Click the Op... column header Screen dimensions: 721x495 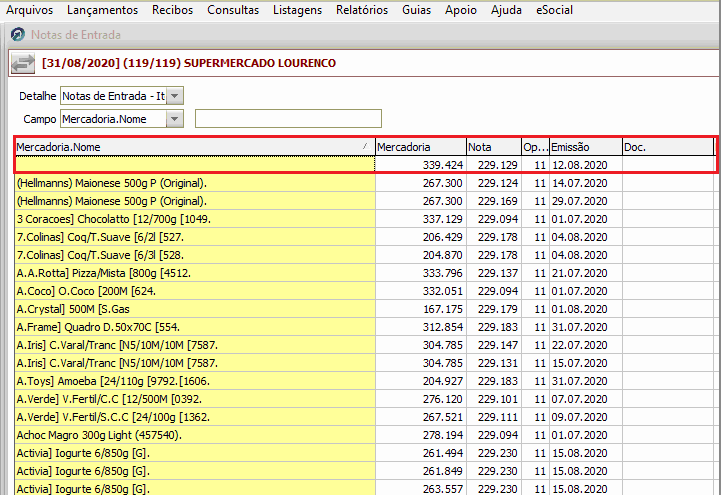pos(535,147)
